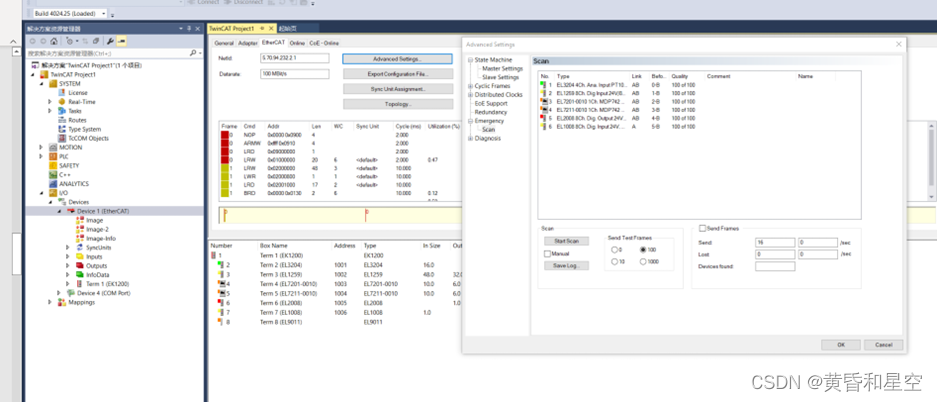937x402 pixels.
Task: Select the 100 test frames radio button
Action: pos(643,250)
